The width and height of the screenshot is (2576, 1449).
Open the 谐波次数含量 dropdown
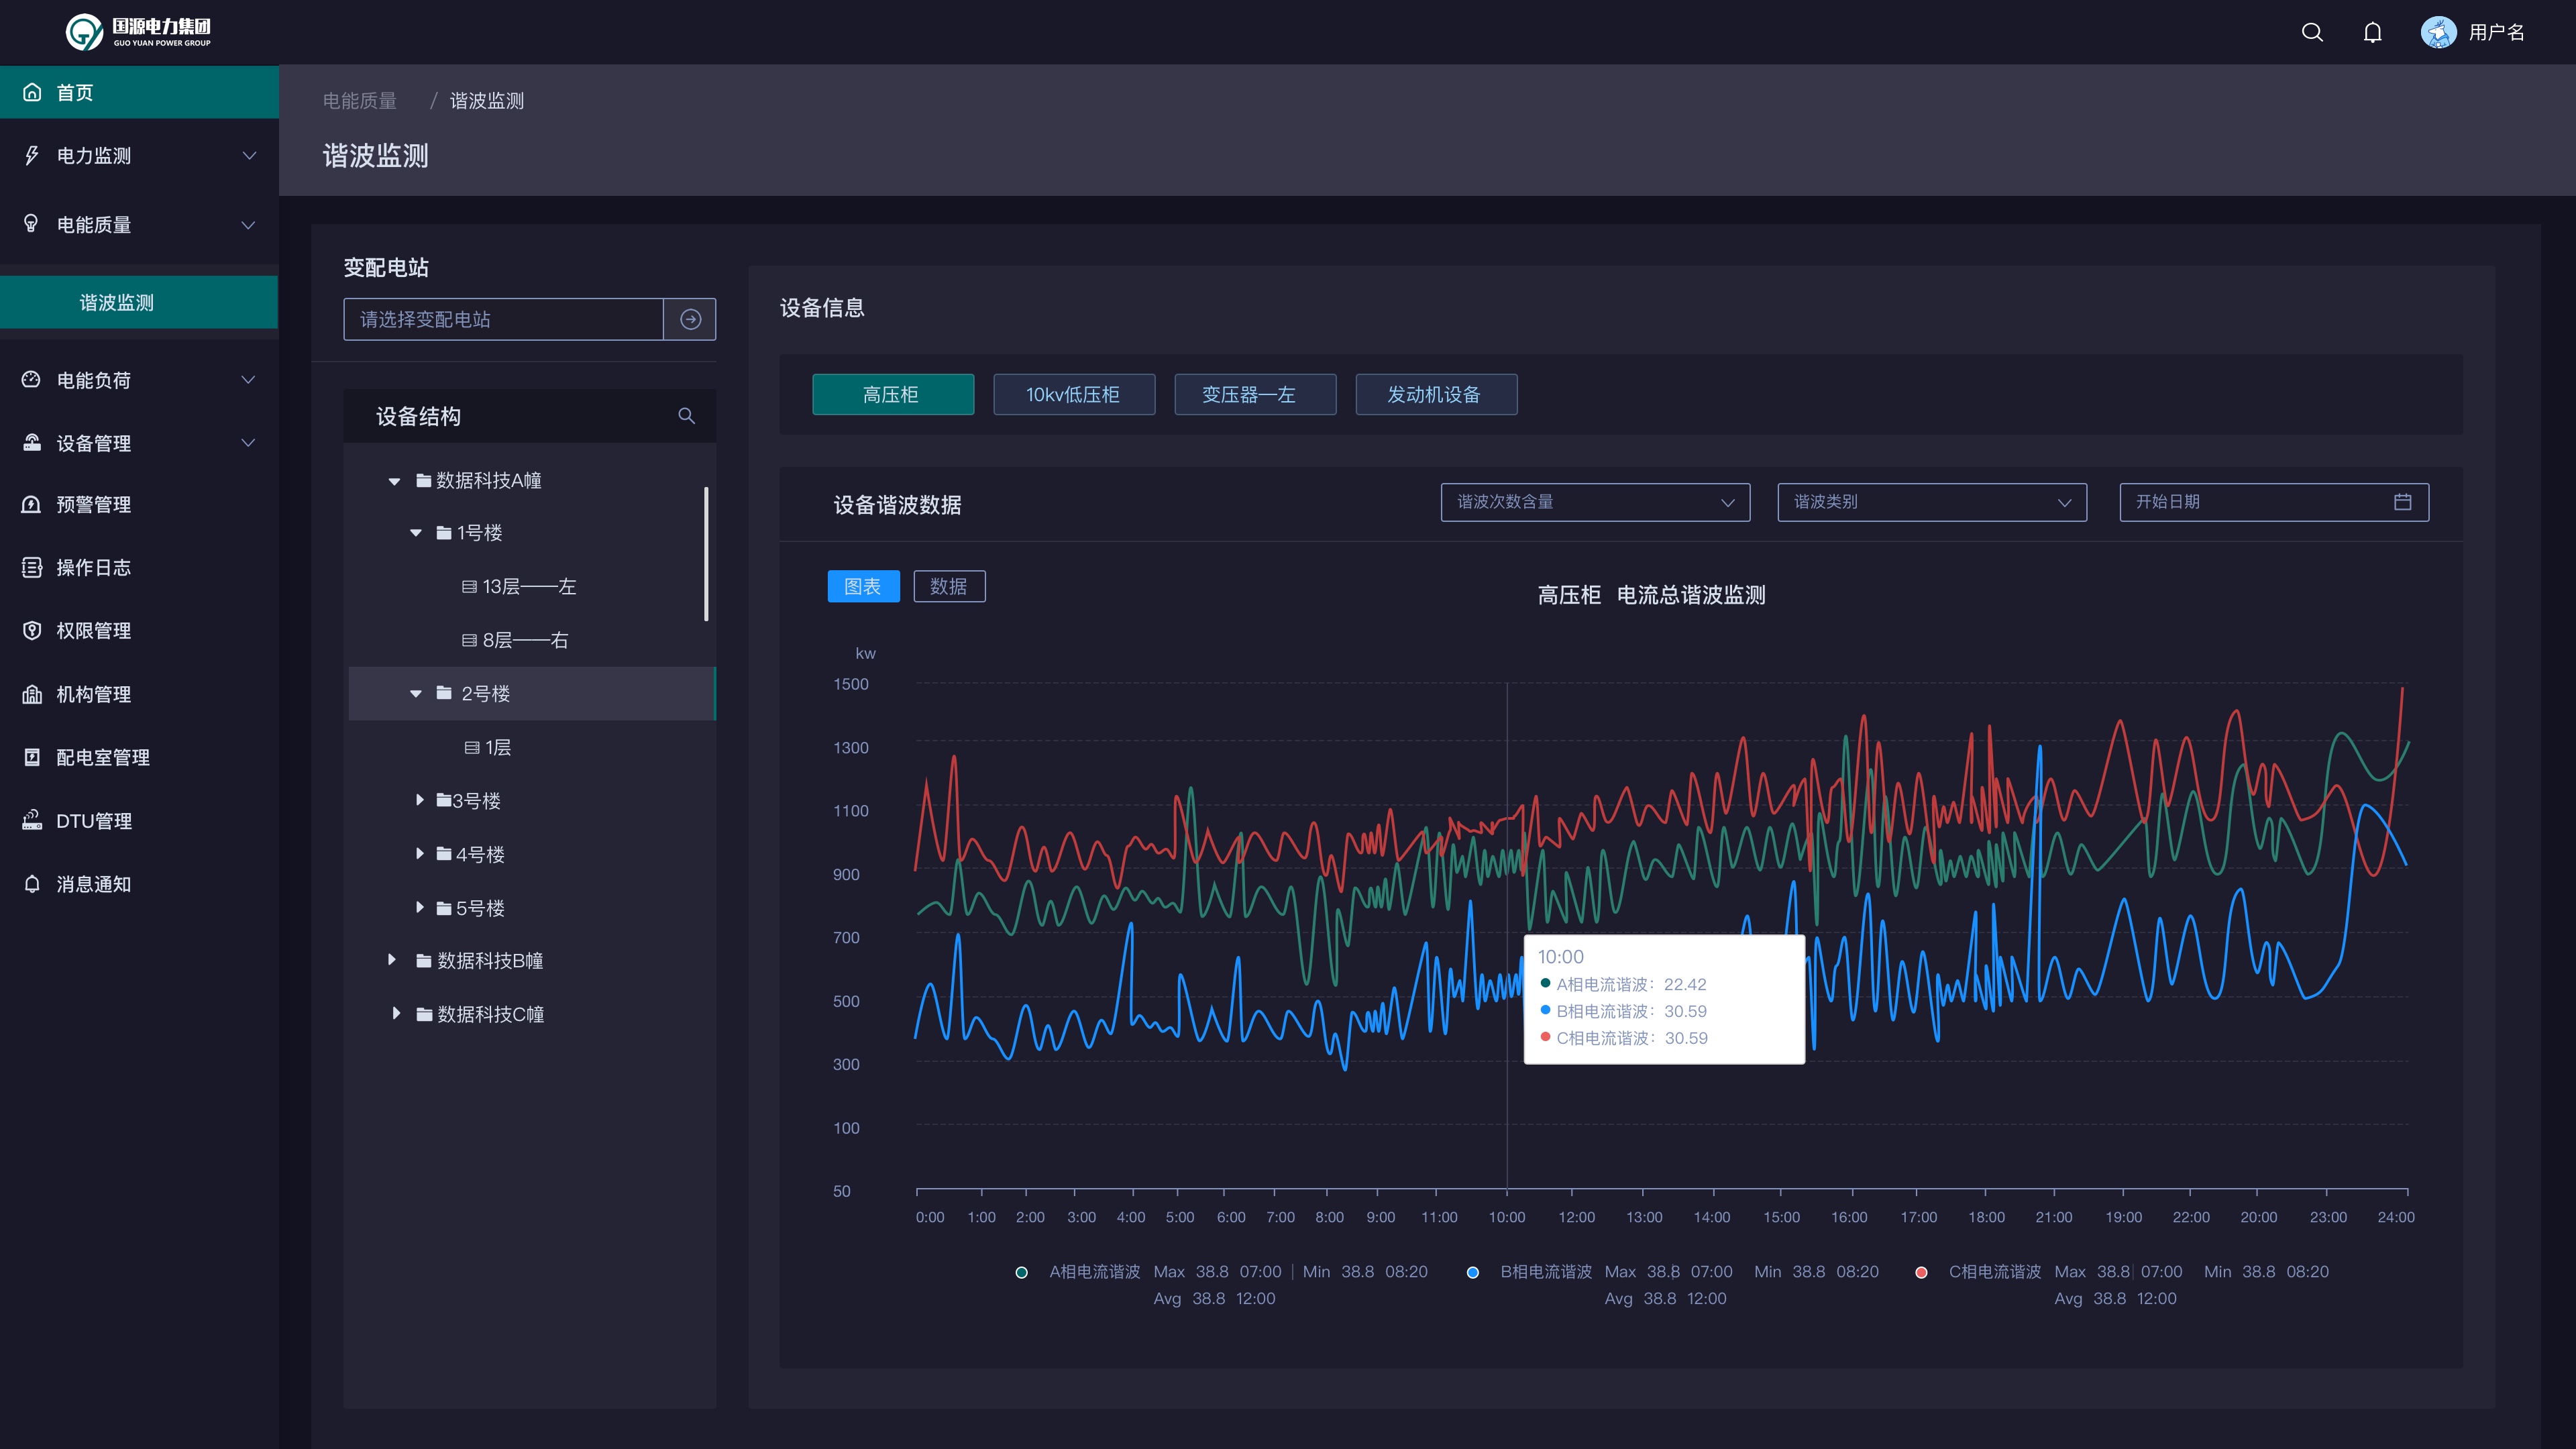(1595, 502)
